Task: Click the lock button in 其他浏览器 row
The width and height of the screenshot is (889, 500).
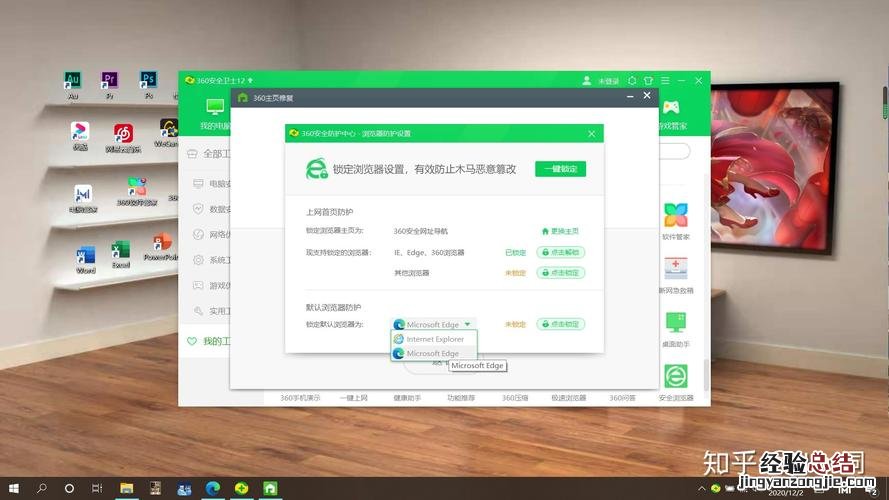Action: pos(561,273)
